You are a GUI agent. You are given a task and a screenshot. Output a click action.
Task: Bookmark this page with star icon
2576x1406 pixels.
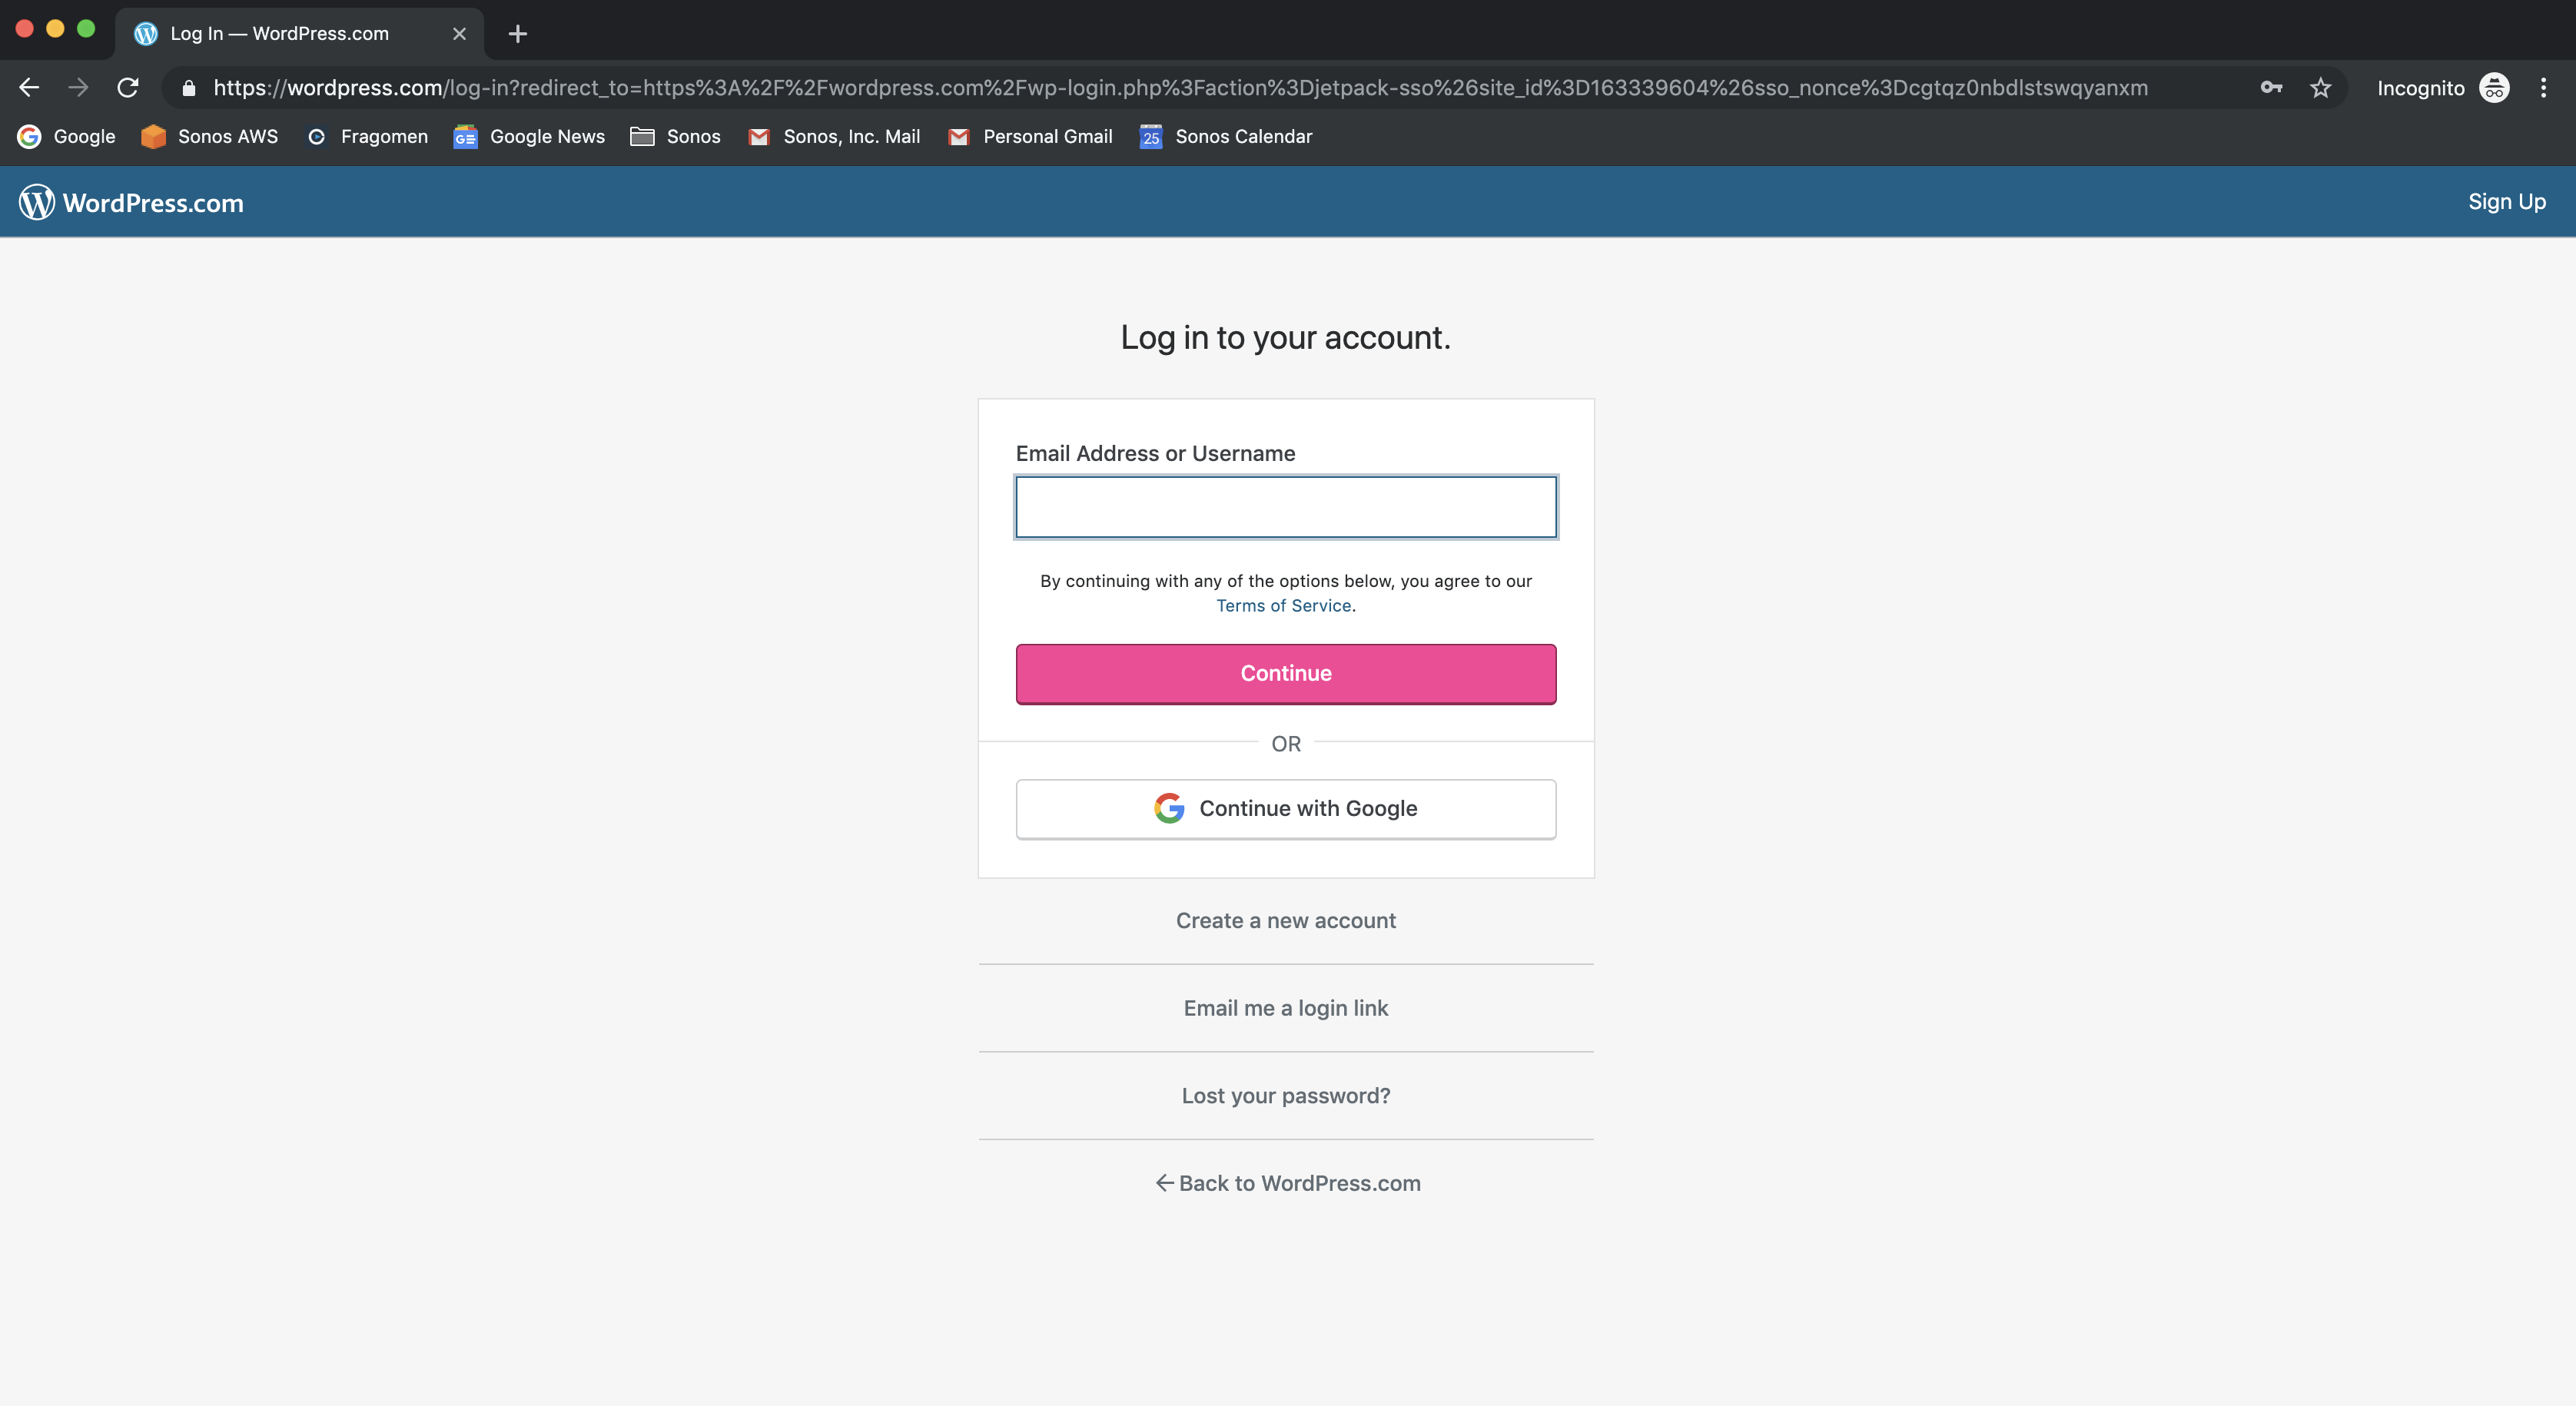click(2320, 88)
